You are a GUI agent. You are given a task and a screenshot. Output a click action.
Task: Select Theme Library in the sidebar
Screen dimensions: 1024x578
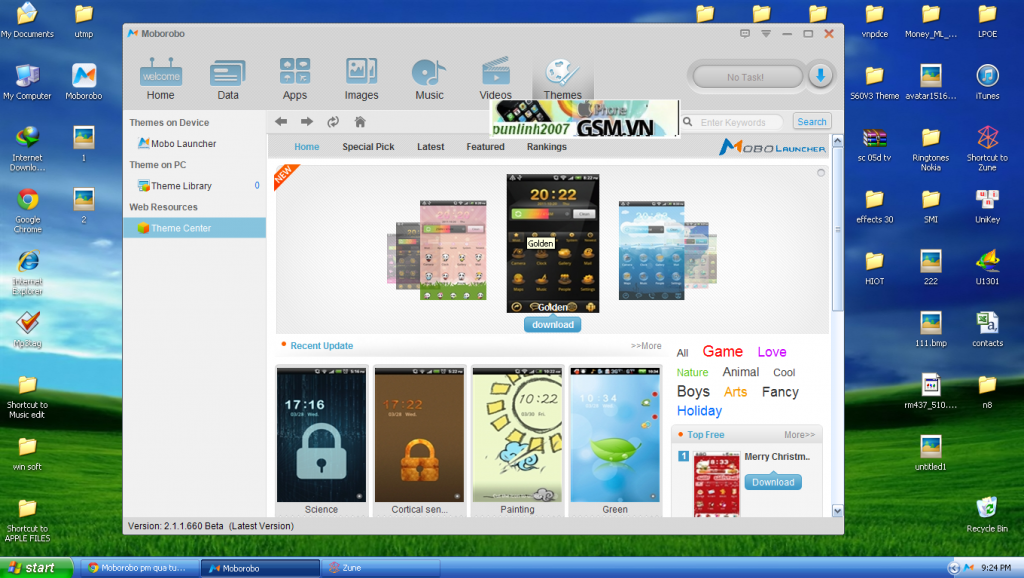181,186
